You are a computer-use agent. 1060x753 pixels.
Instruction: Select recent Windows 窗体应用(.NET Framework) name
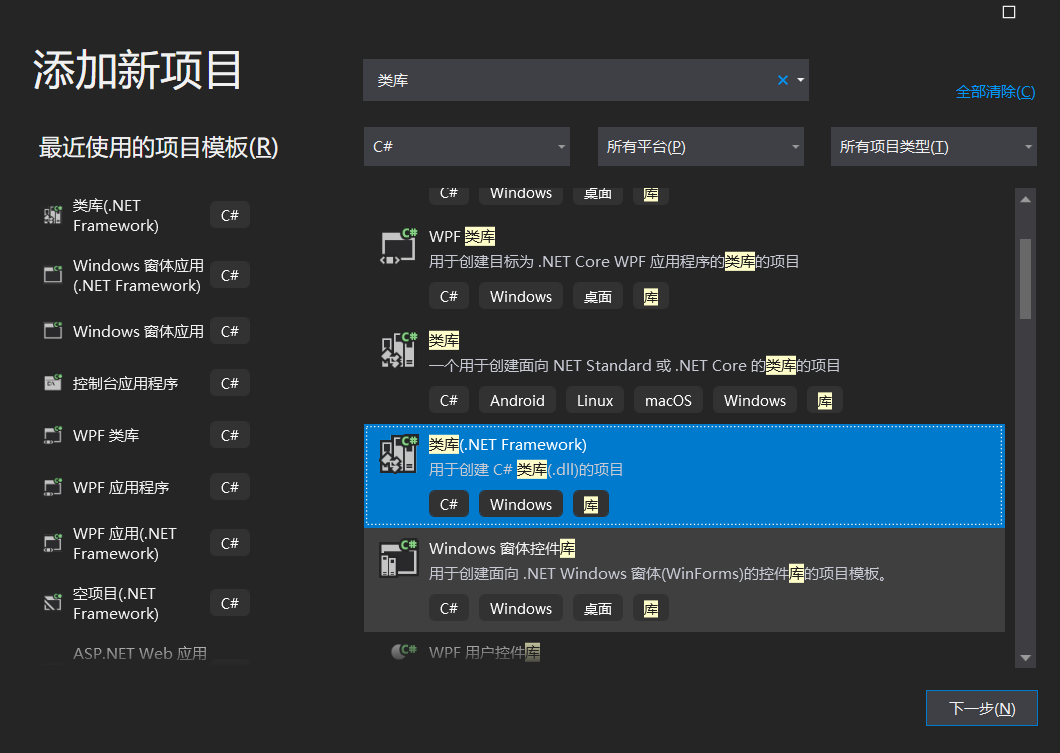coord(138,275)
